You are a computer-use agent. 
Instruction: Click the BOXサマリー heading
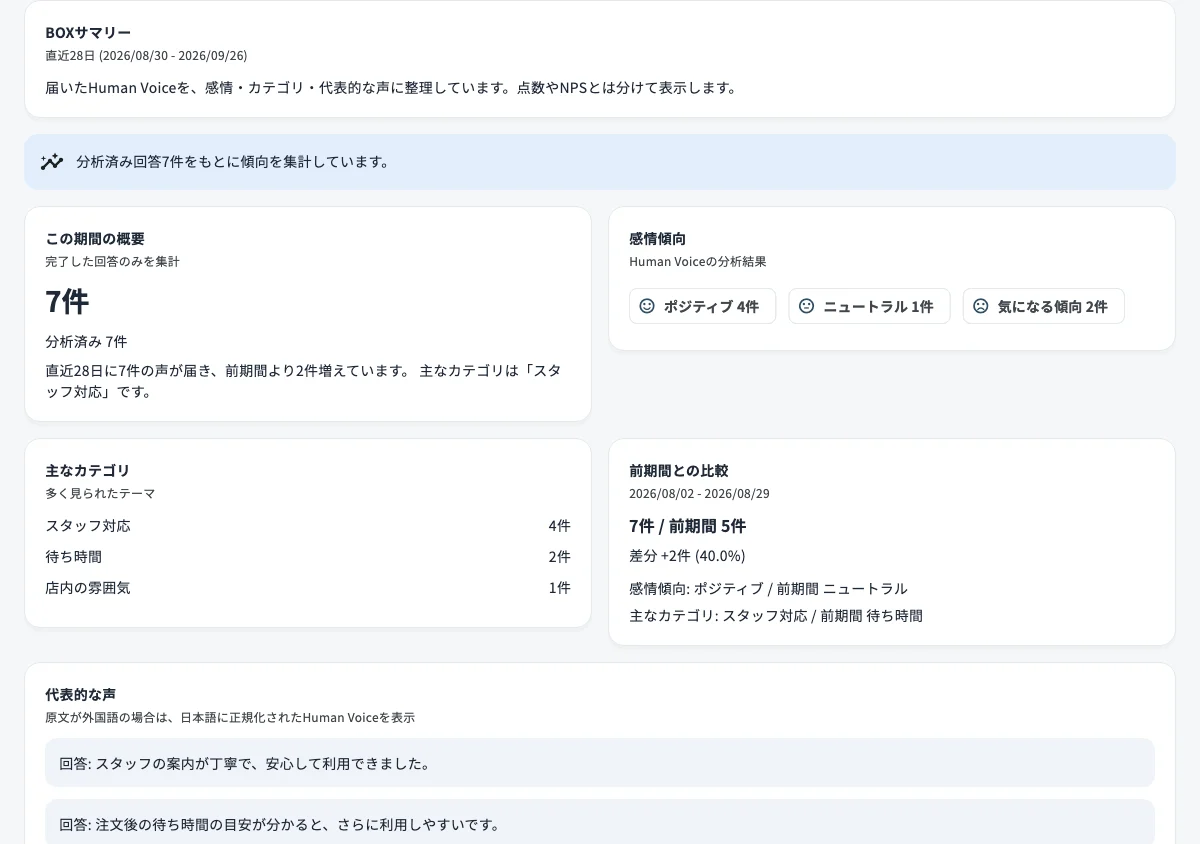coord(88,33)
